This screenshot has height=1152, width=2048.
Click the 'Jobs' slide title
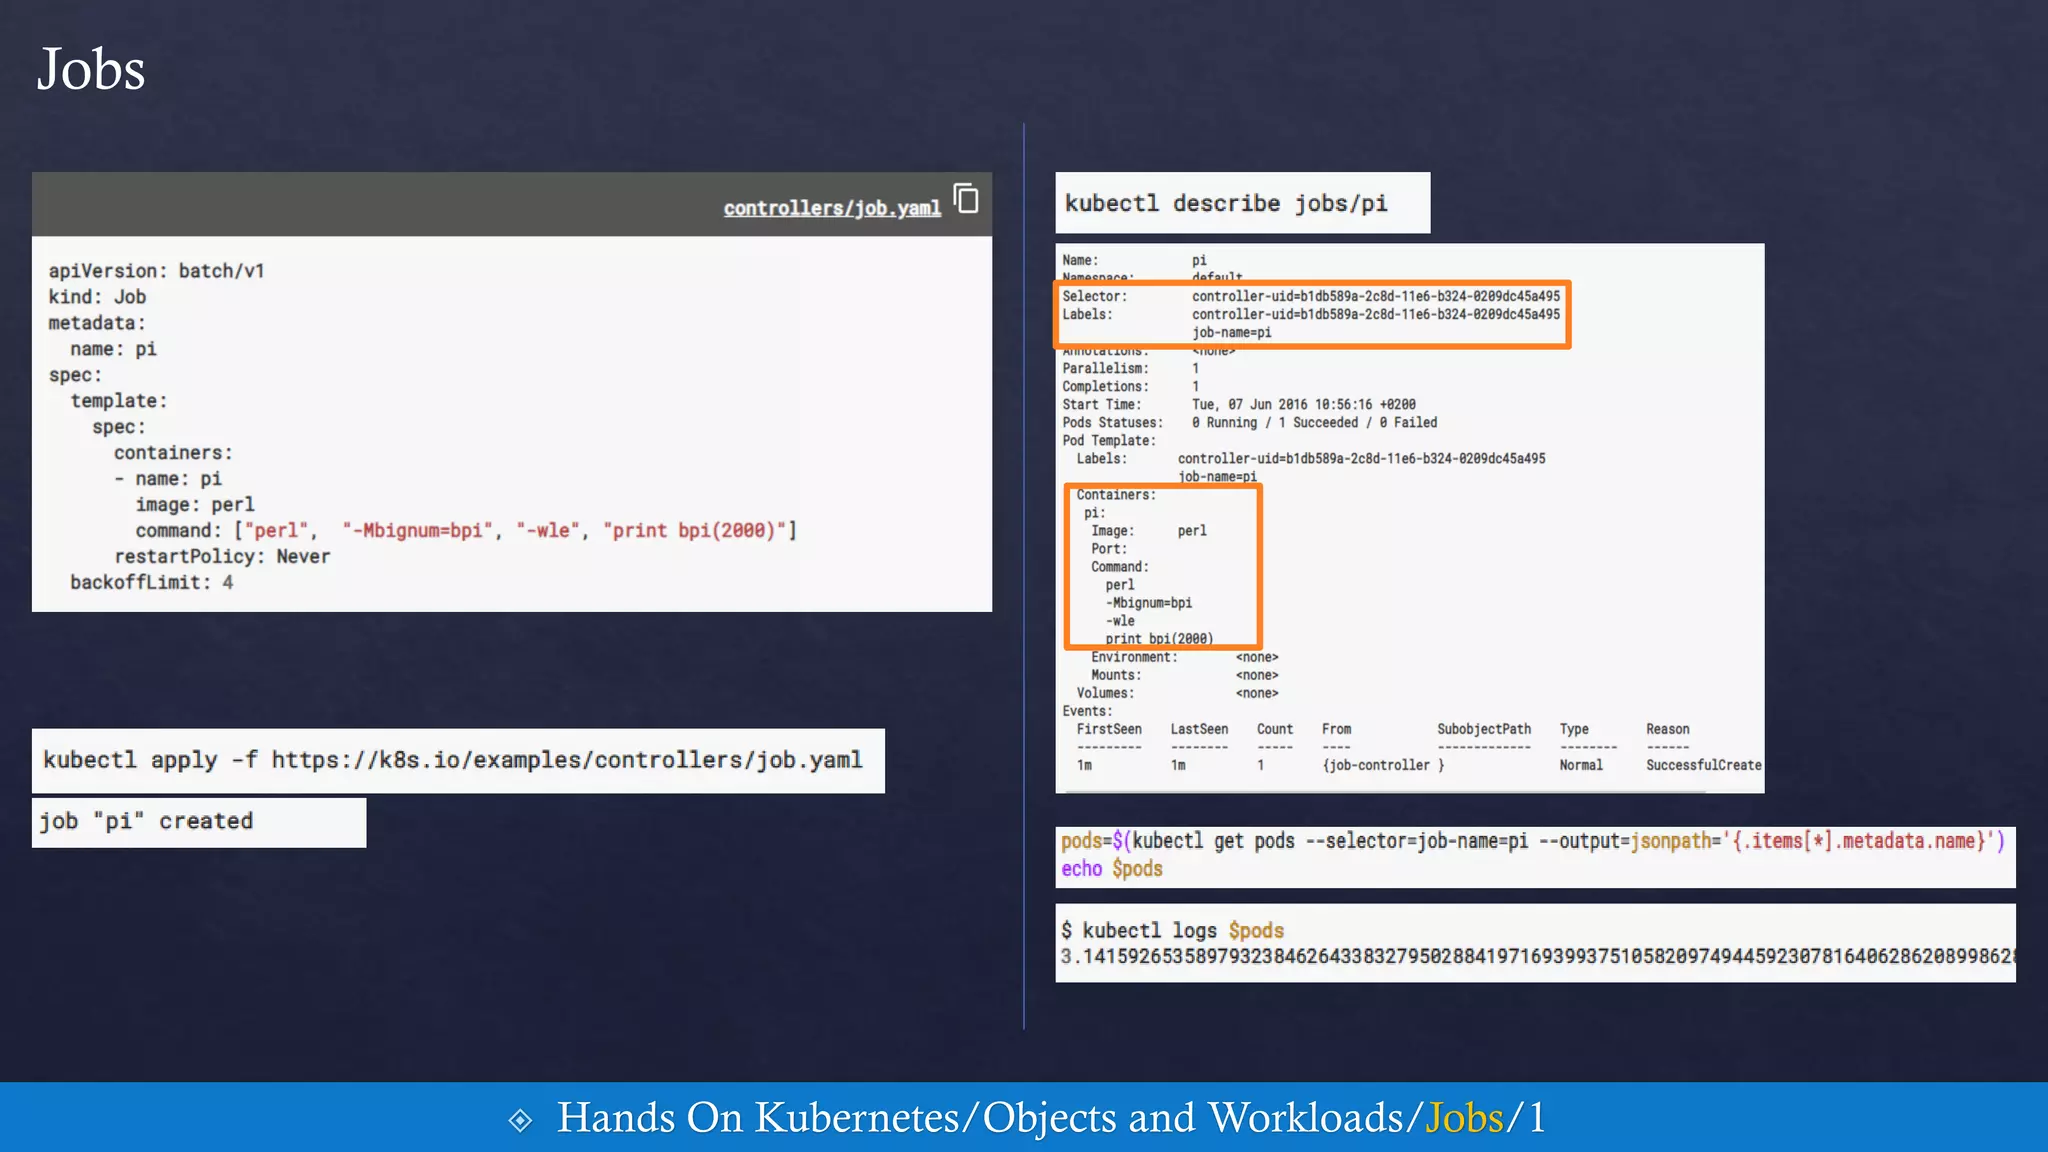point(91,69)
